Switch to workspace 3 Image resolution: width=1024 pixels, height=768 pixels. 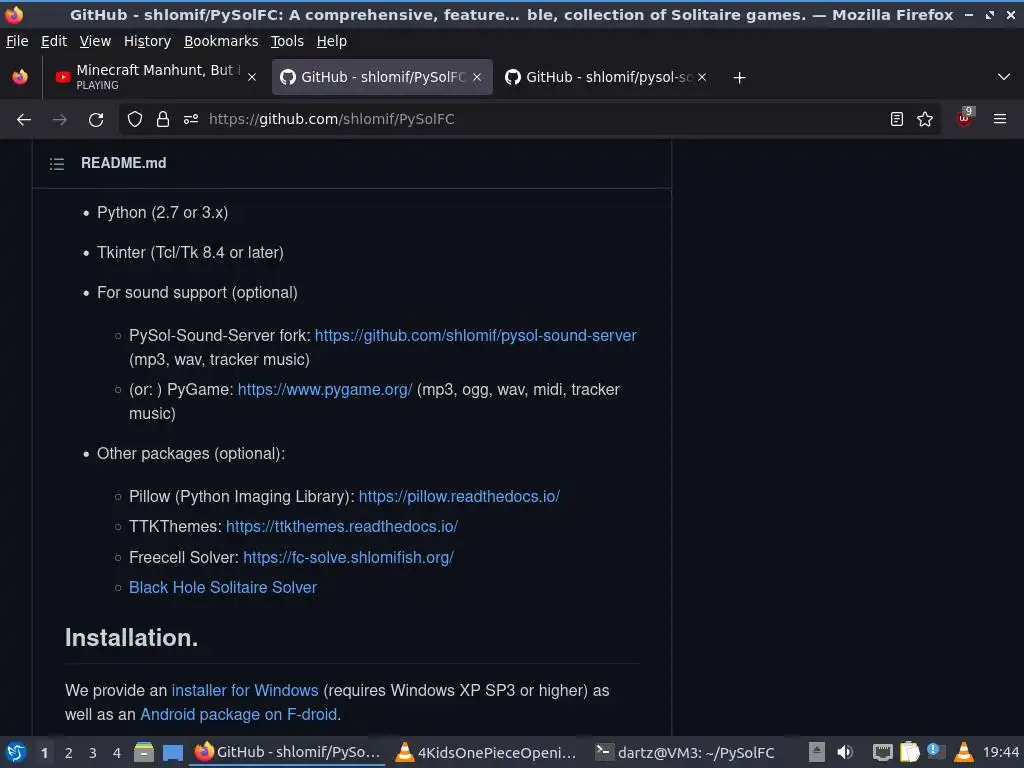coord(93,753)
